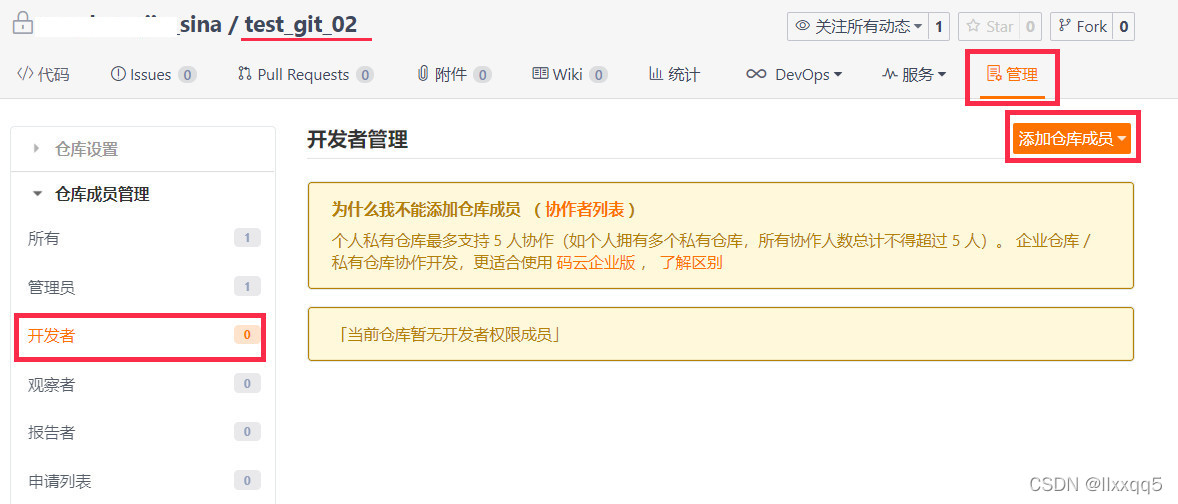Open the 代码 code tab
Viewport: 1178px width, 504px height.
44,74
